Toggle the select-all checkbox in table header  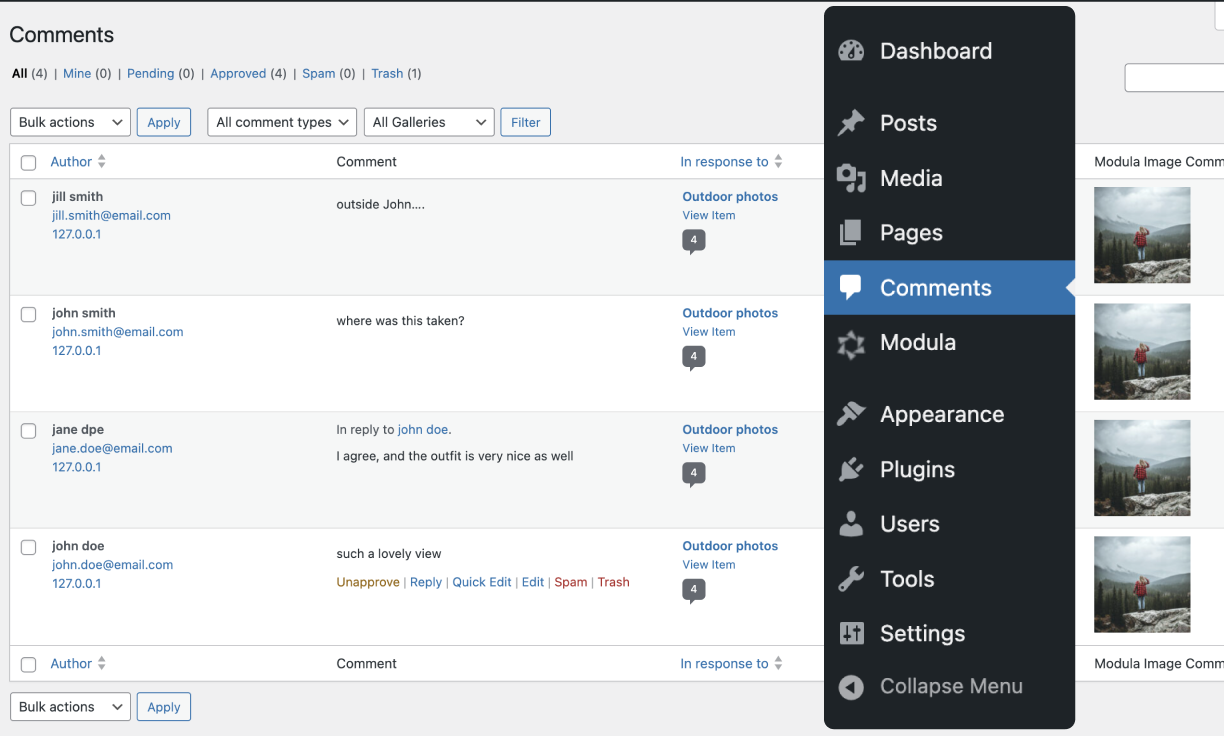pos(29,163)
